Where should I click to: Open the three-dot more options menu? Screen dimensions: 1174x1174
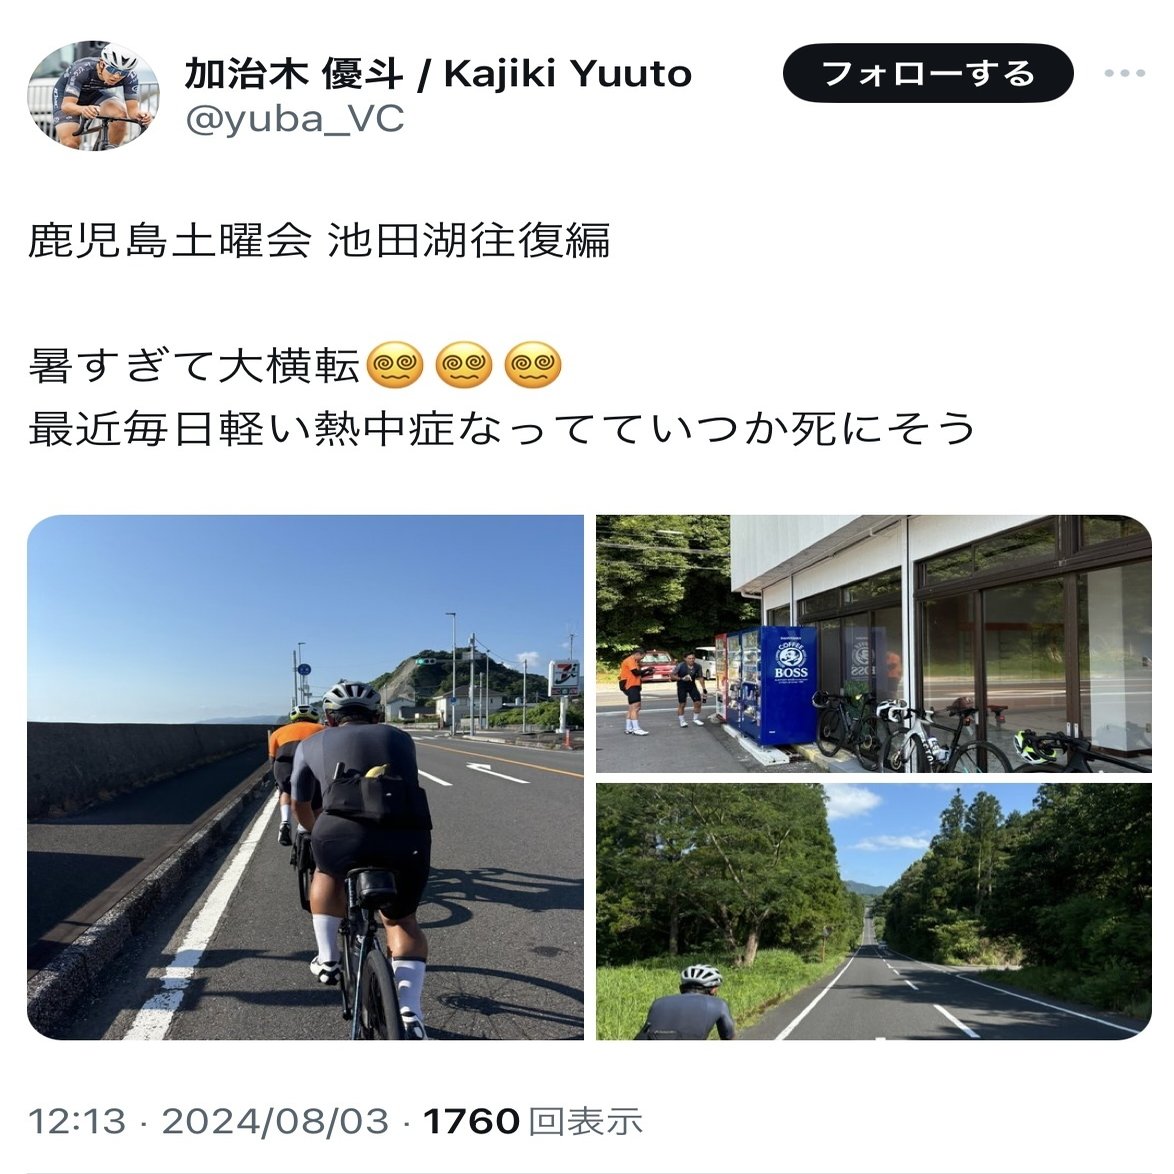[x=1125, y=73]
